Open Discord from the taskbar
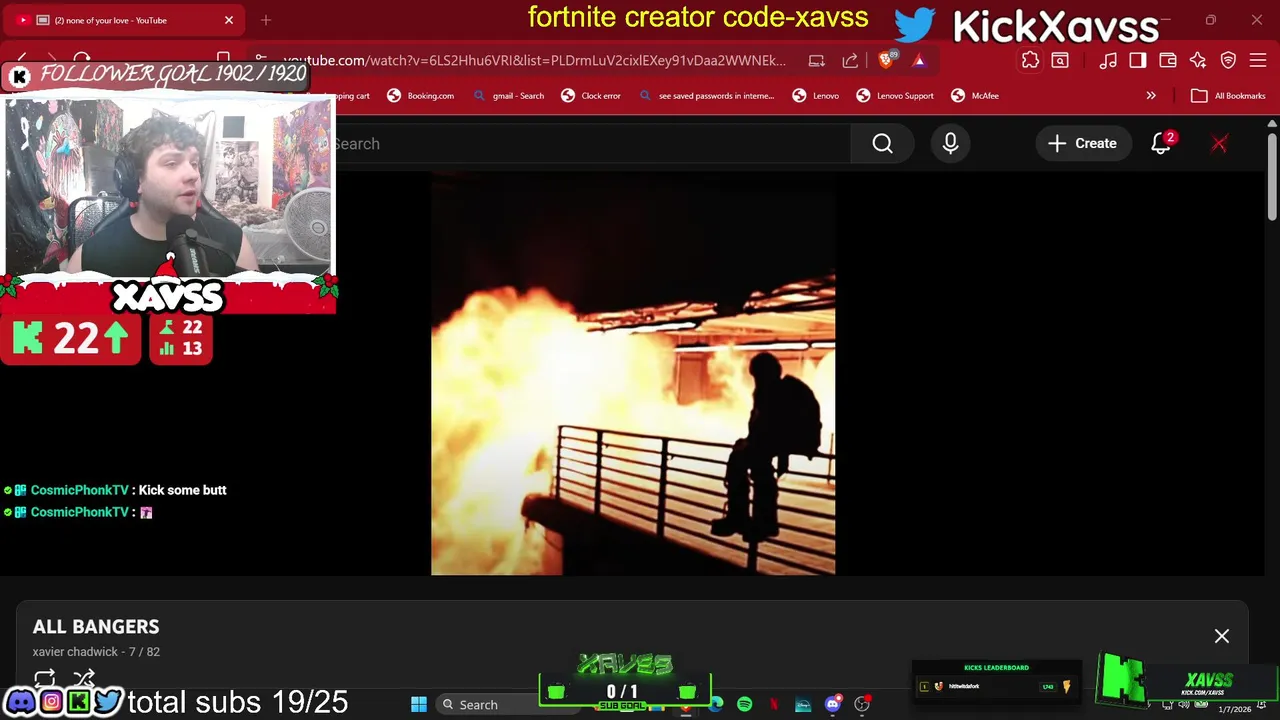The width and height of the screenshot is (1280, 720). pos(832,705)
